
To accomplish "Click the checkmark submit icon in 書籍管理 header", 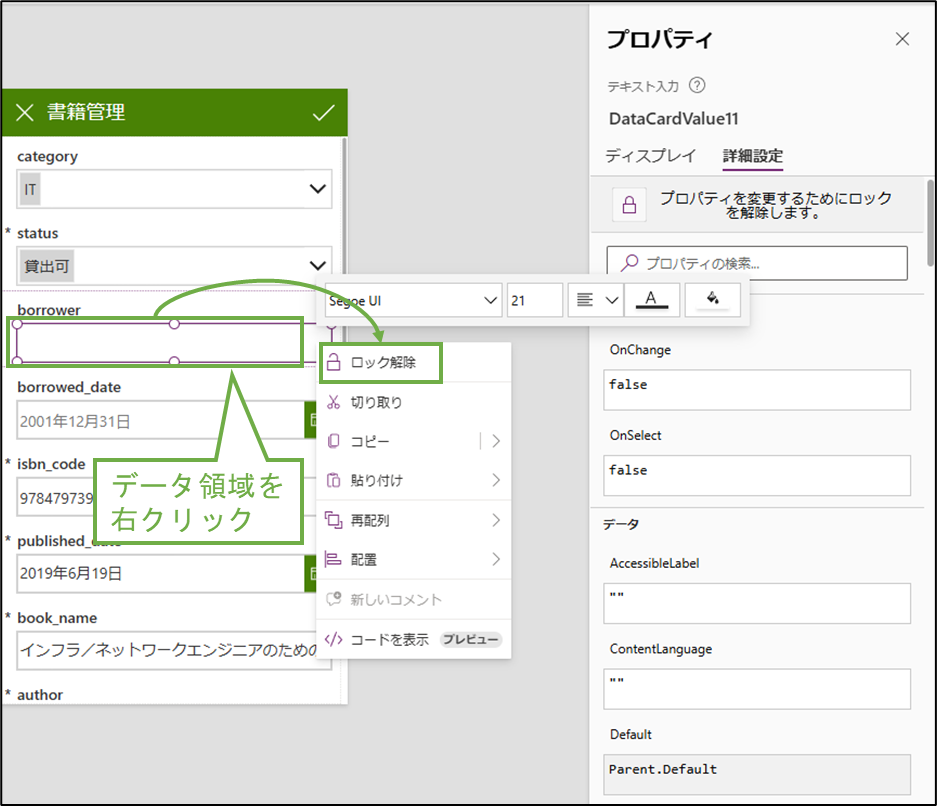I will point(323,112).
